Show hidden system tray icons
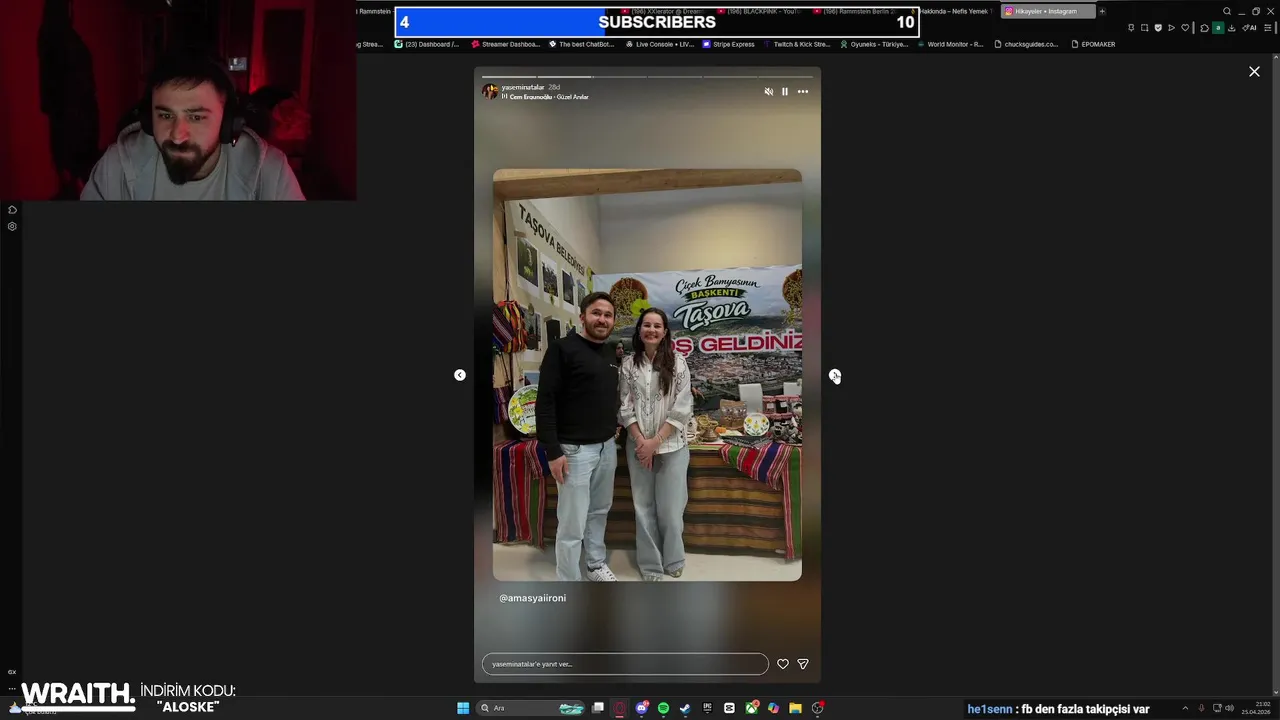 [x=1185, y=708]
